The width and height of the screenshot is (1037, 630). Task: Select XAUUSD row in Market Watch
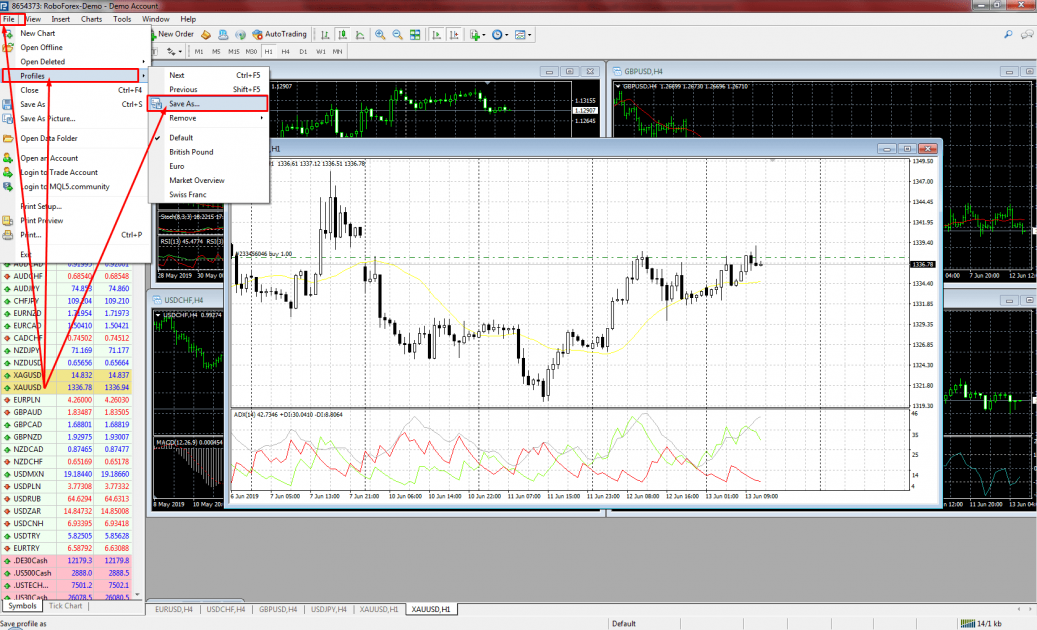point(67,387)
